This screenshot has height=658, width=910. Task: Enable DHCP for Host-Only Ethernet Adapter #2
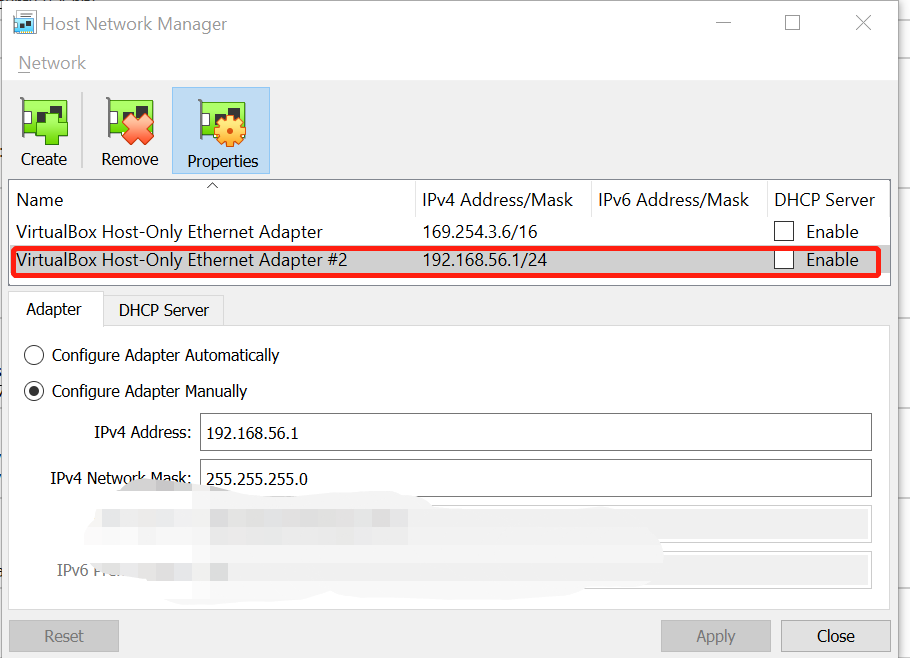(784, 260)
